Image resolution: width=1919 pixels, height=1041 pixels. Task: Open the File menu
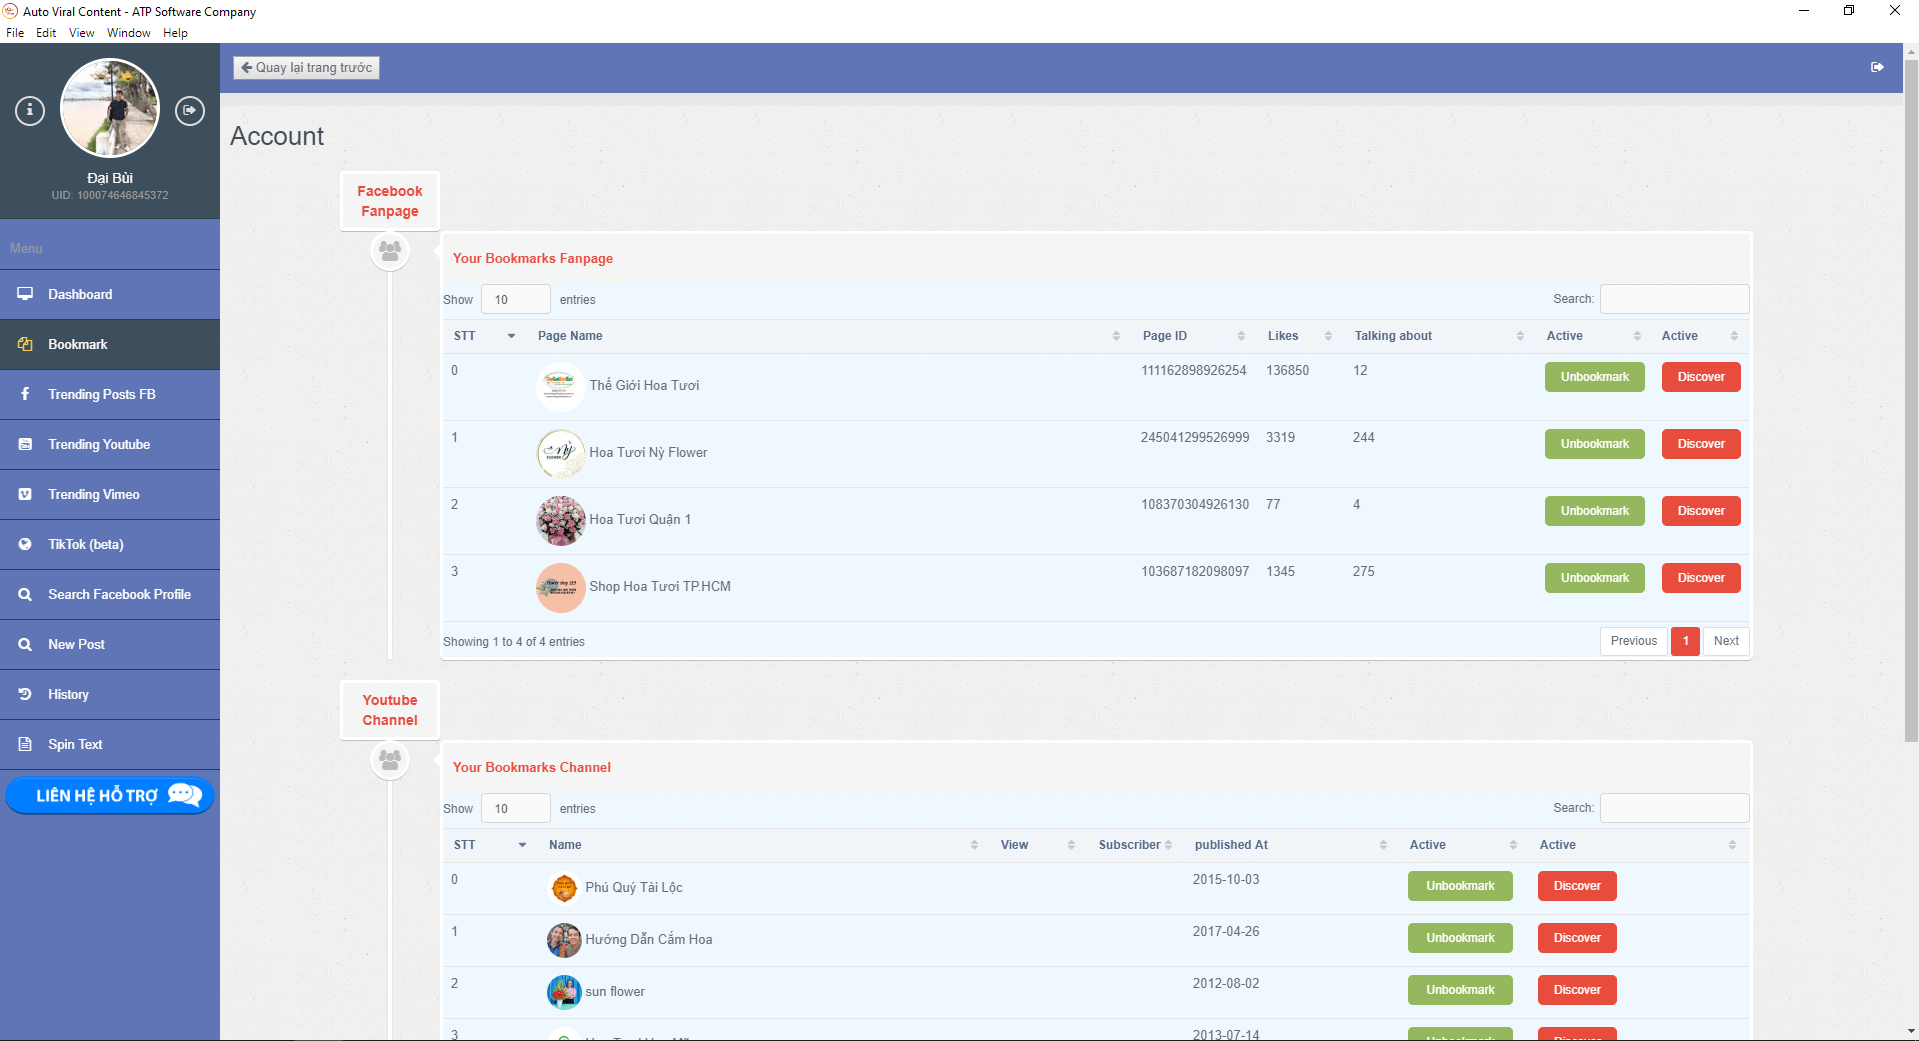15,33
